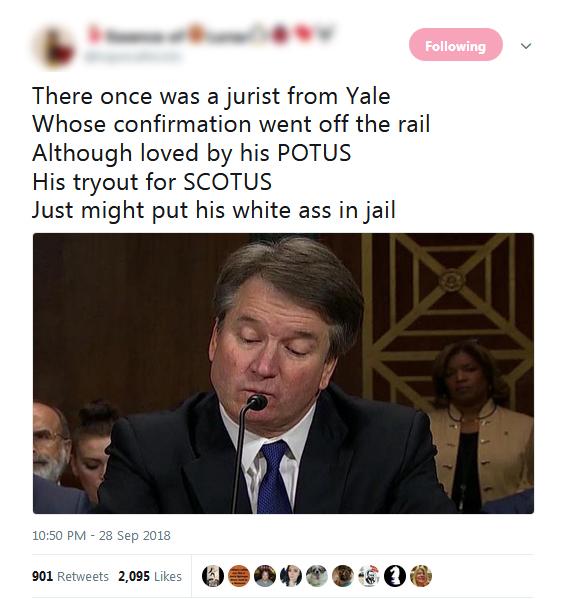View the 2,095 Likes list
The height and width of the screenshot is (599, 566).
pos(150,576)
